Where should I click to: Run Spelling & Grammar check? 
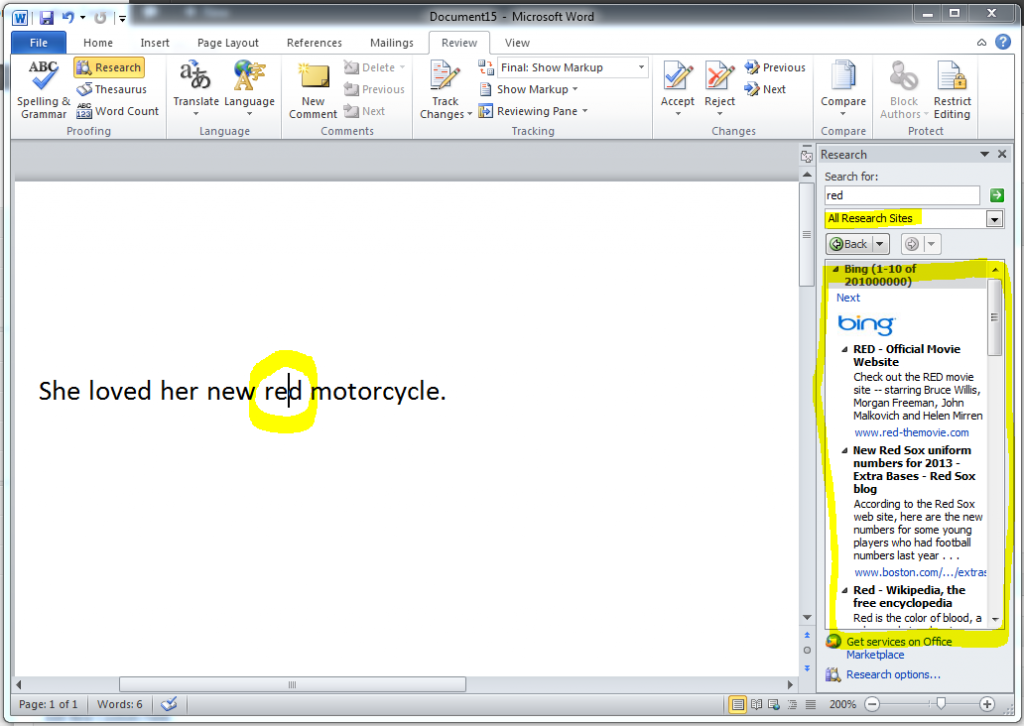[x=43, y=89]
